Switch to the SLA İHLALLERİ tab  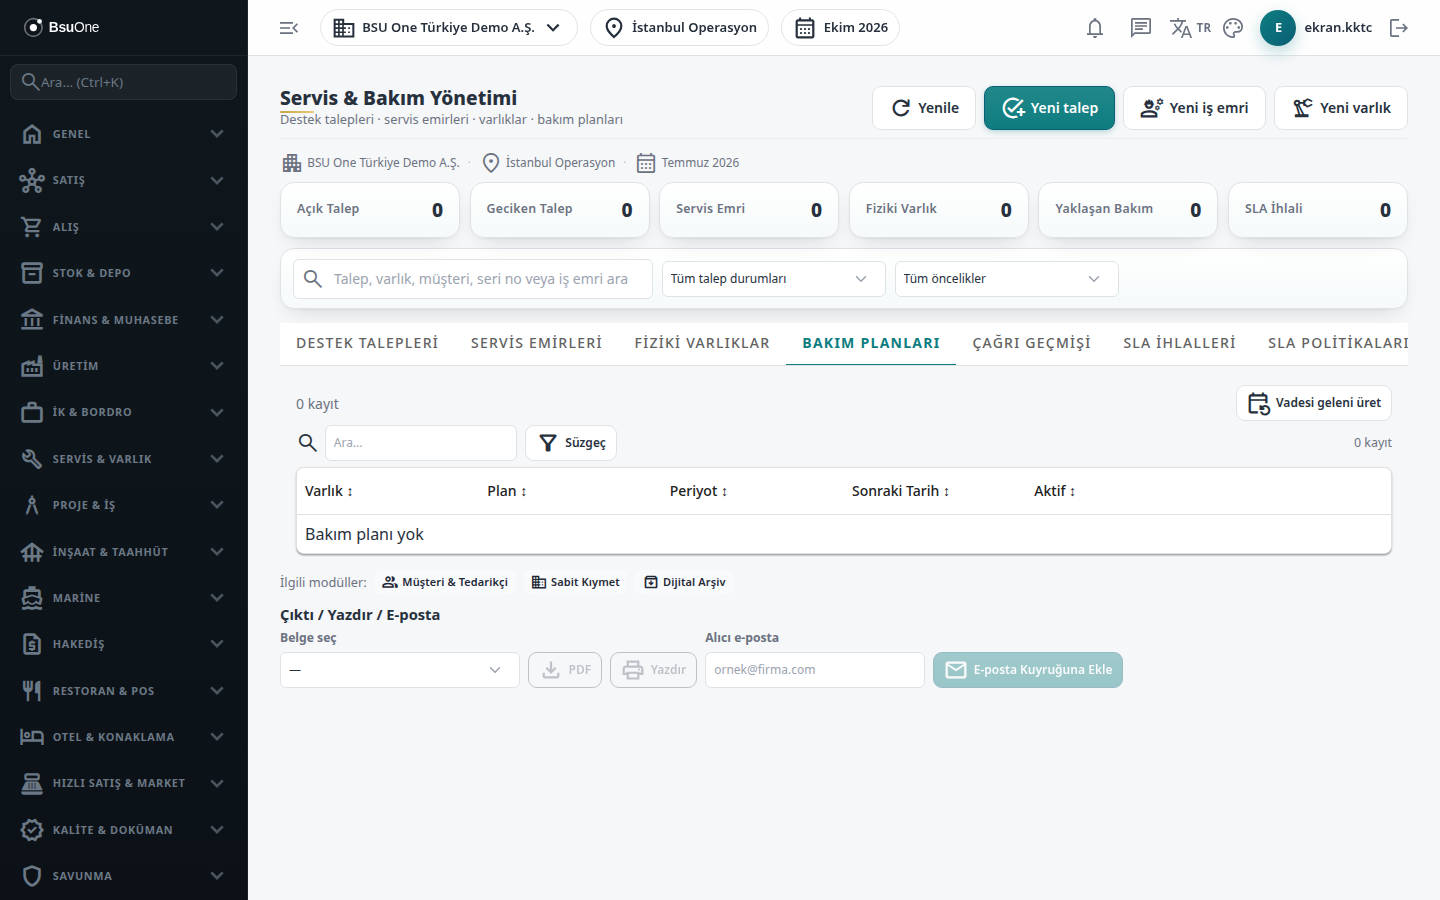click(x=1179, y=343)
